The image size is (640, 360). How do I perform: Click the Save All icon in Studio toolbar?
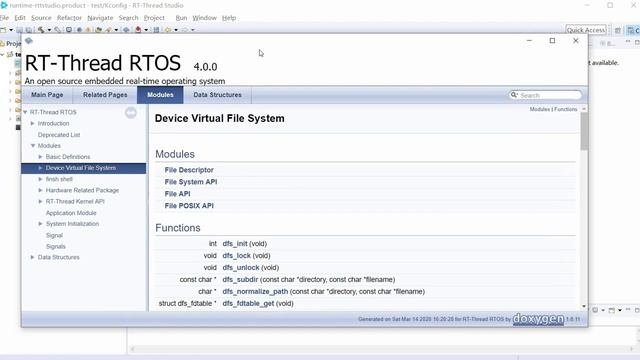(x=29, y=30)
